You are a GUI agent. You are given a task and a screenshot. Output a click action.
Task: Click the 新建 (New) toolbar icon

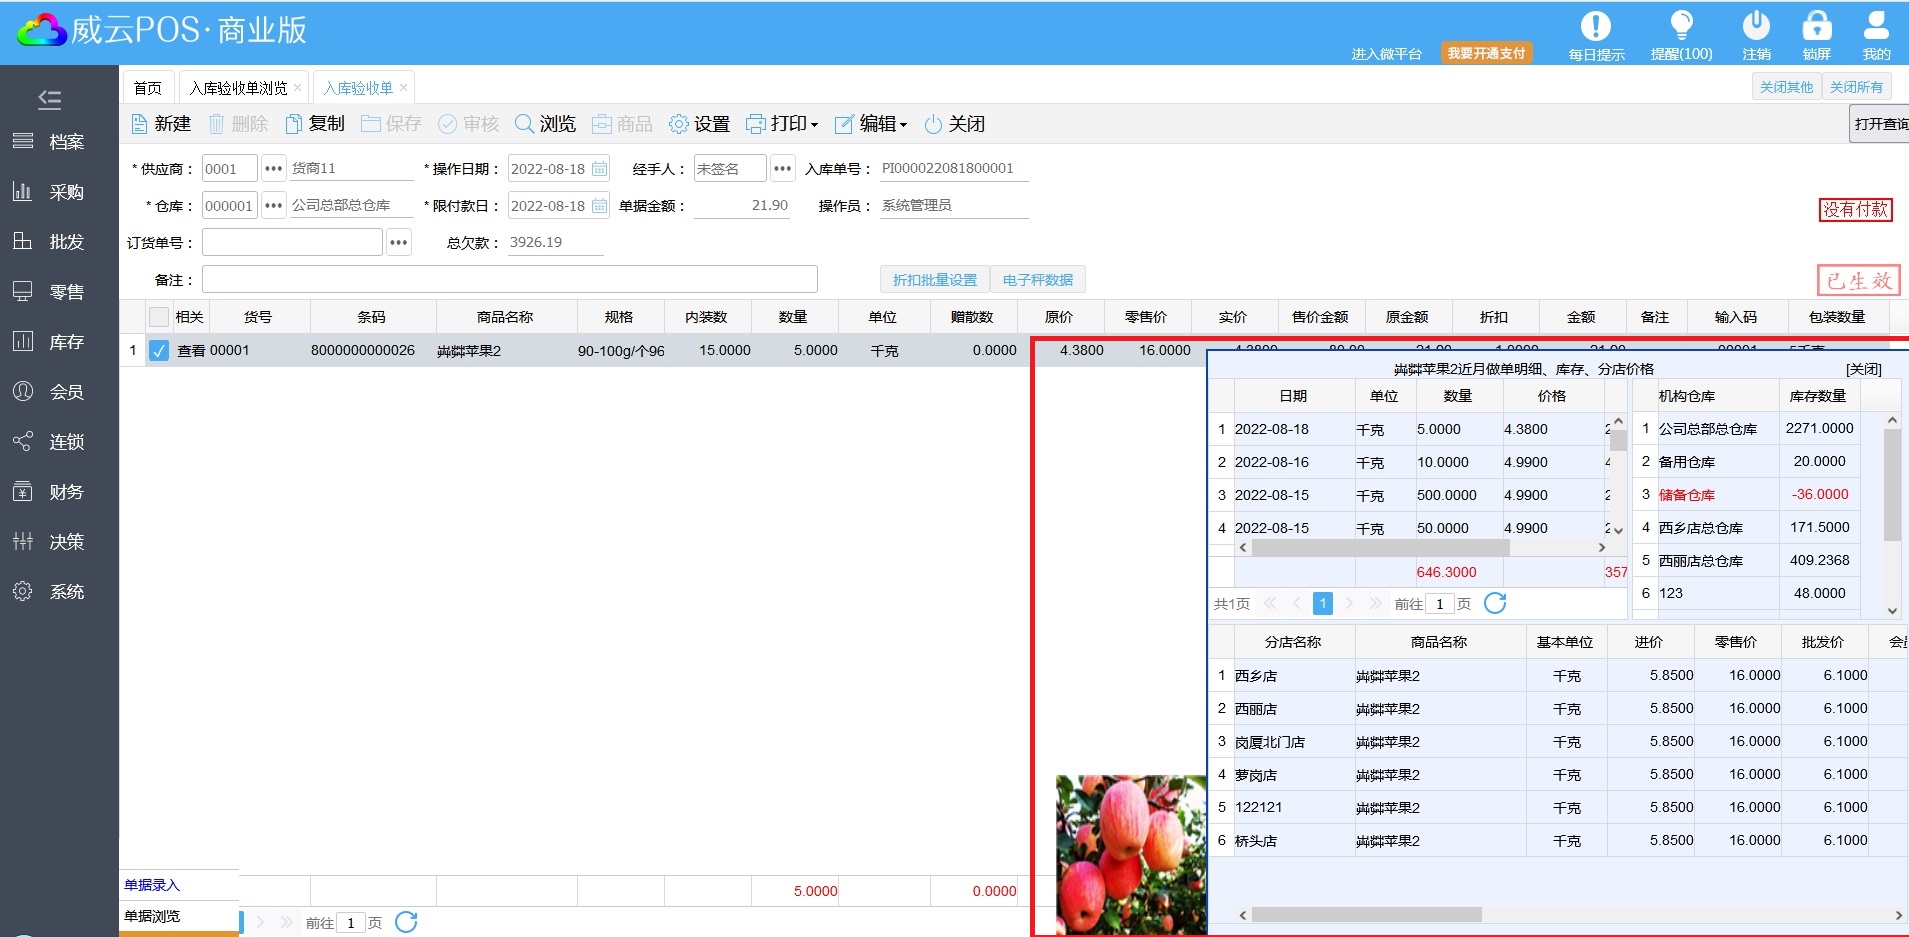pyautogui.click(x=140, y=124)
